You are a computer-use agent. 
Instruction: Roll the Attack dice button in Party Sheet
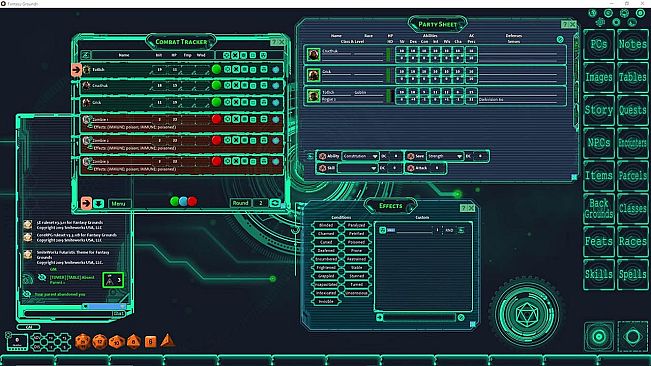pos(411,168)
